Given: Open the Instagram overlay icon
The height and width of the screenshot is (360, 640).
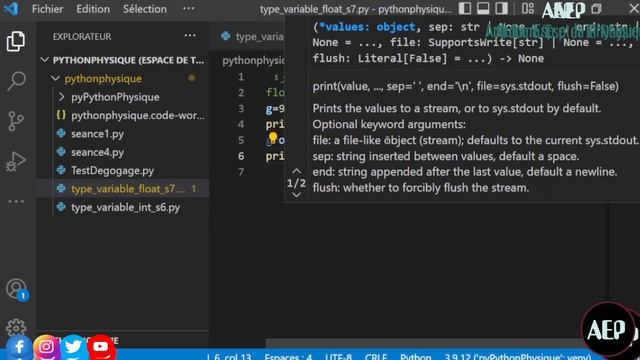Looking at the screenshot, I should (x=46, y=347).
